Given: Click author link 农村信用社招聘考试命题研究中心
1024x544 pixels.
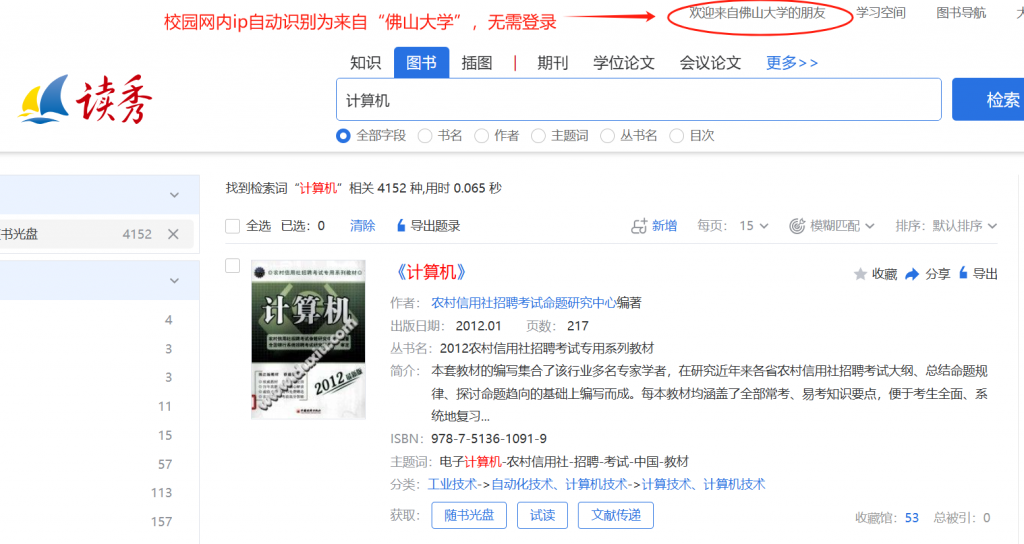Looking at the screenshot, I should (x=524, y=303).
